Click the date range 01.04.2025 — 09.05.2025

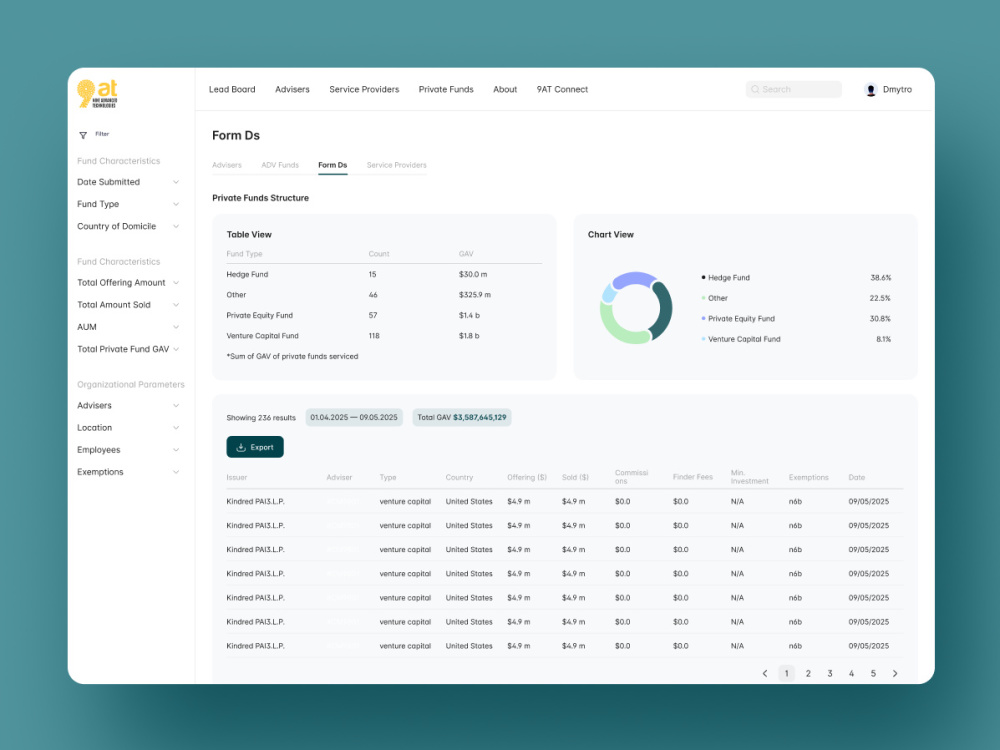pos(354,418)
